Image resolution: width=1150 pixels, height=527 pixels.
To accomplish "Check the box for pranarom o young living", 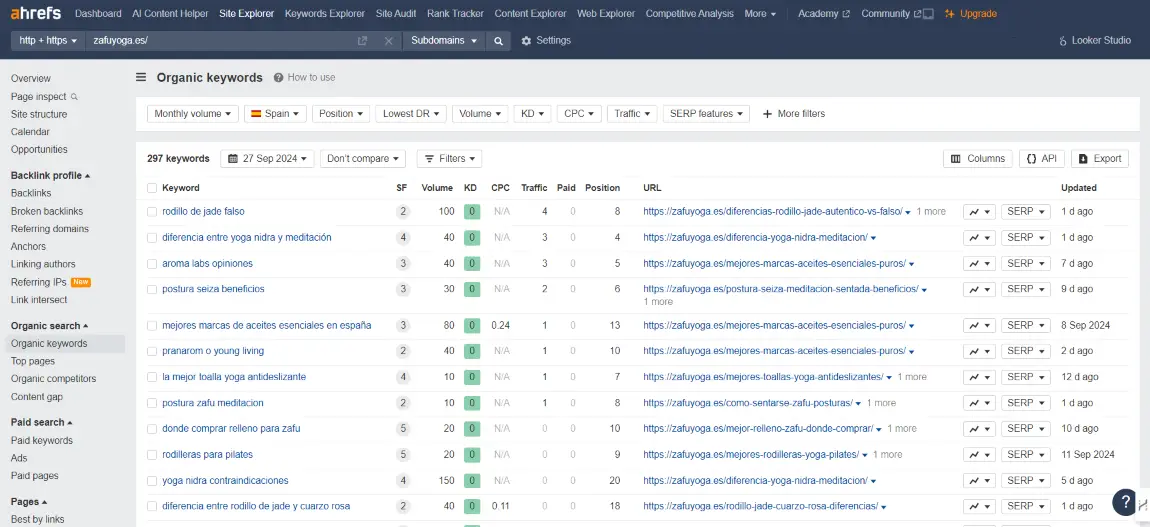I will pos(152,351).
